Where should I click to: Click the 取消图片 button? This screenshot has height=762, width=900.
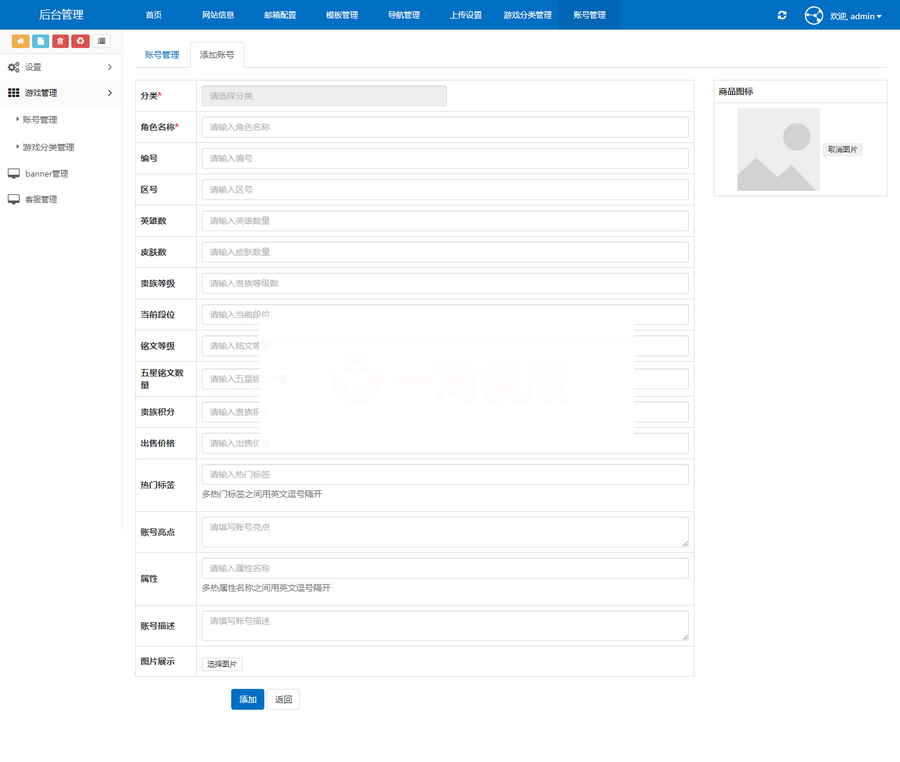click(x=843, y=150)
